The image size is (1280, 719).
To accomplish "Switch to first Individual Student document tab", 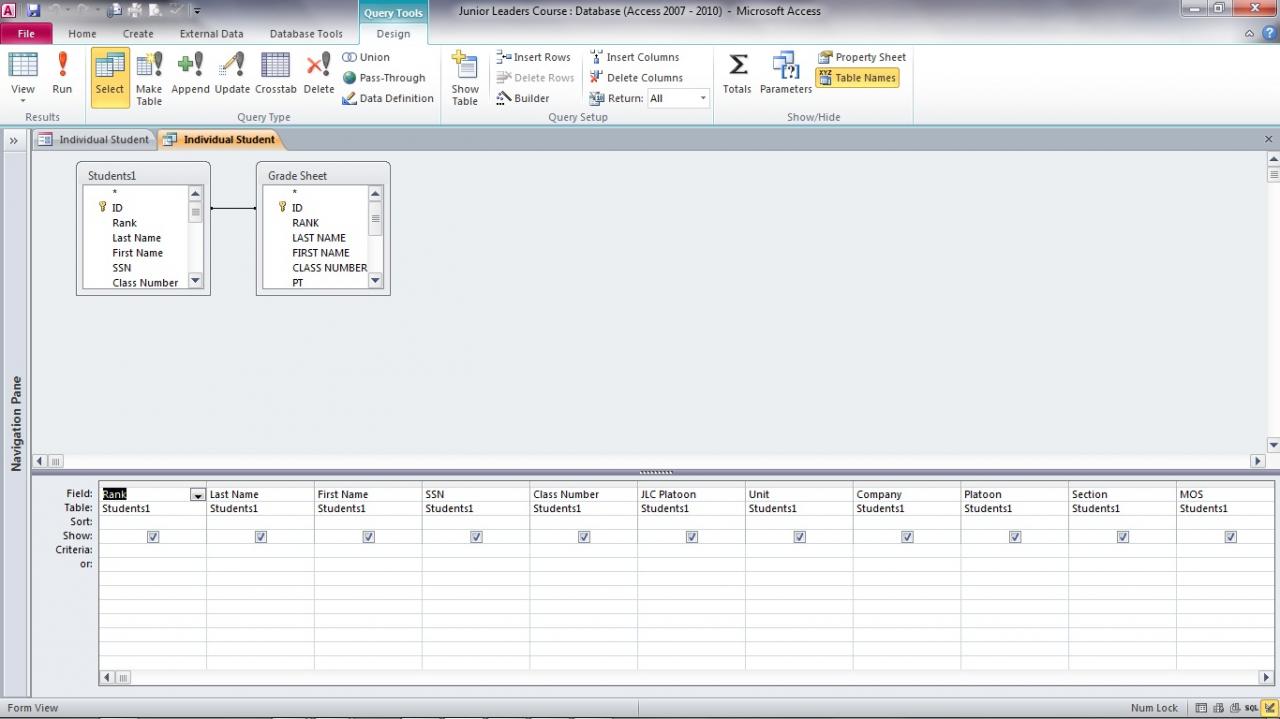I will 93,140.
